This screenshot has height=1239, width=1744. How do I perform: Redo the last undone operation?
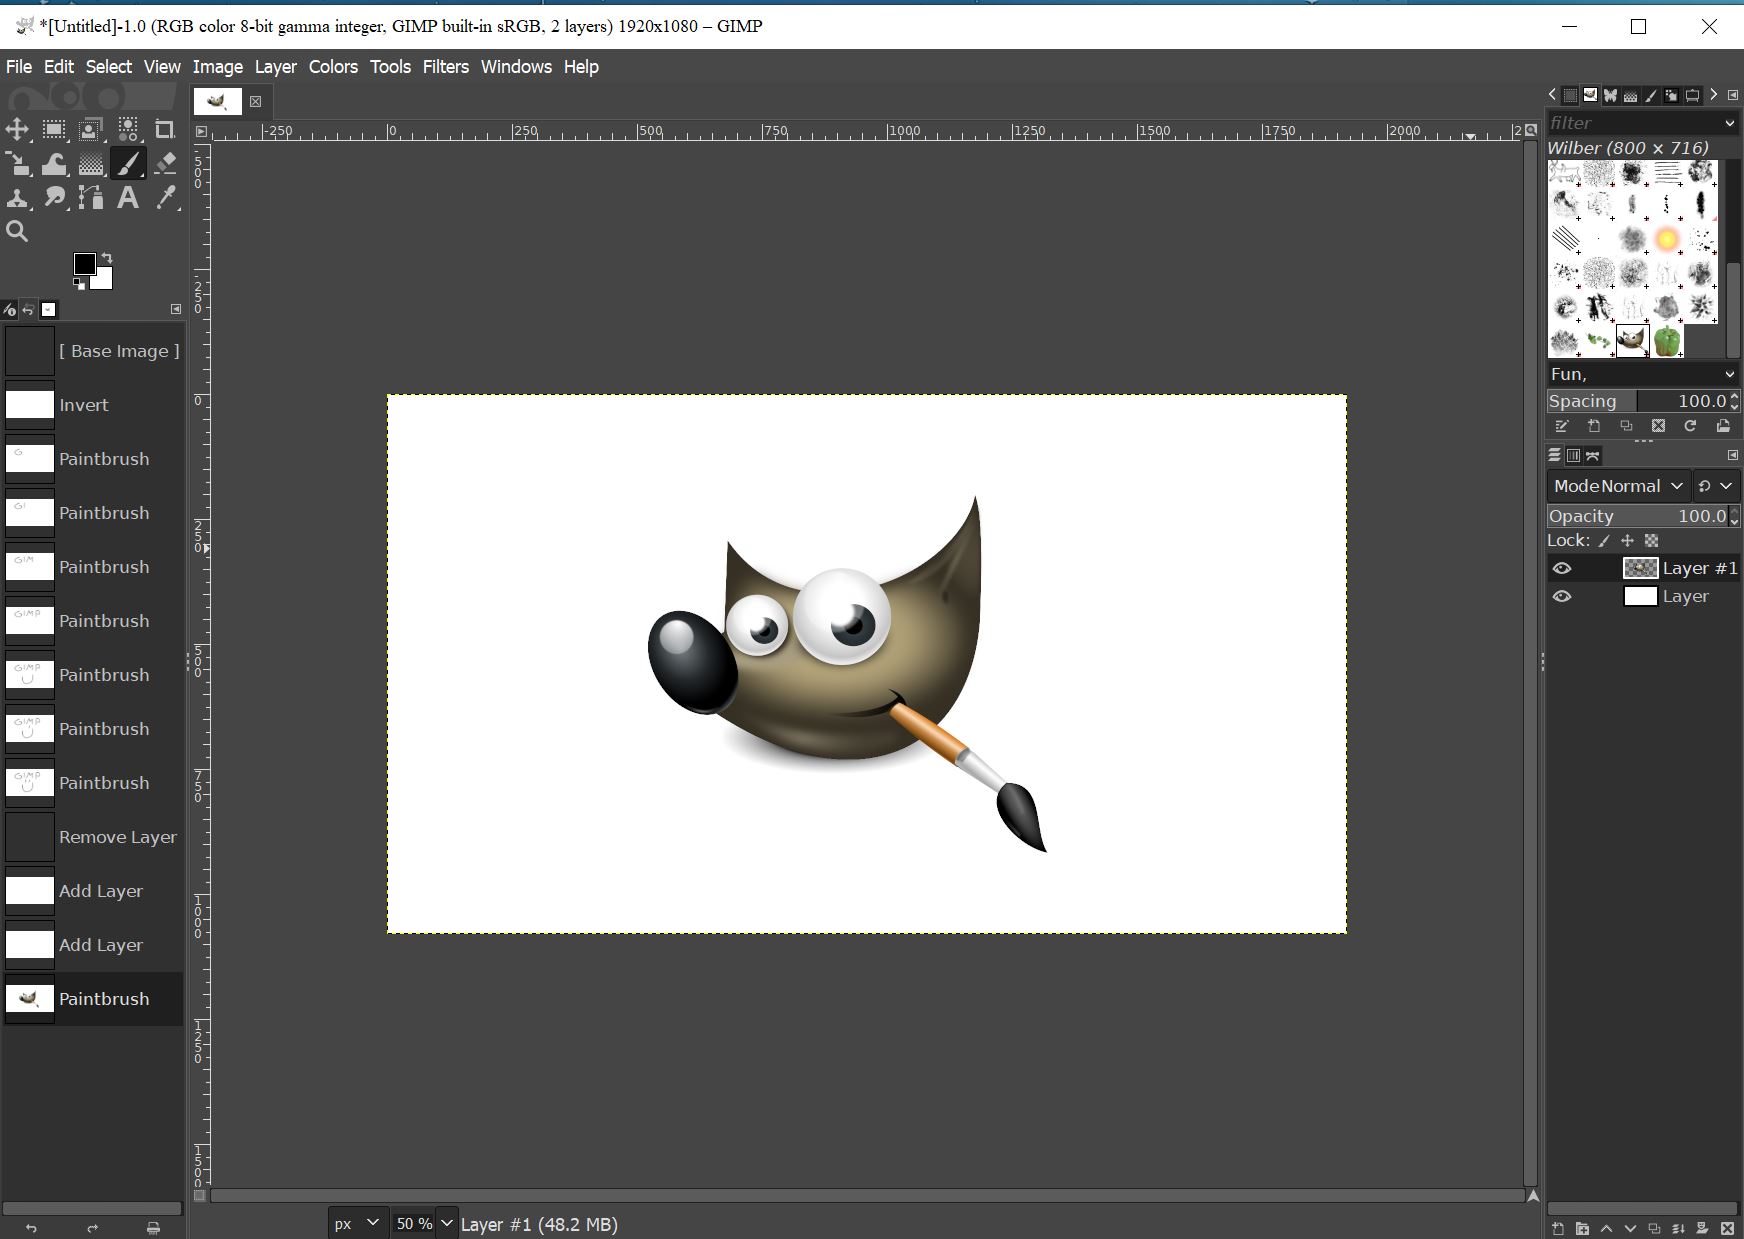(93, 1228)
